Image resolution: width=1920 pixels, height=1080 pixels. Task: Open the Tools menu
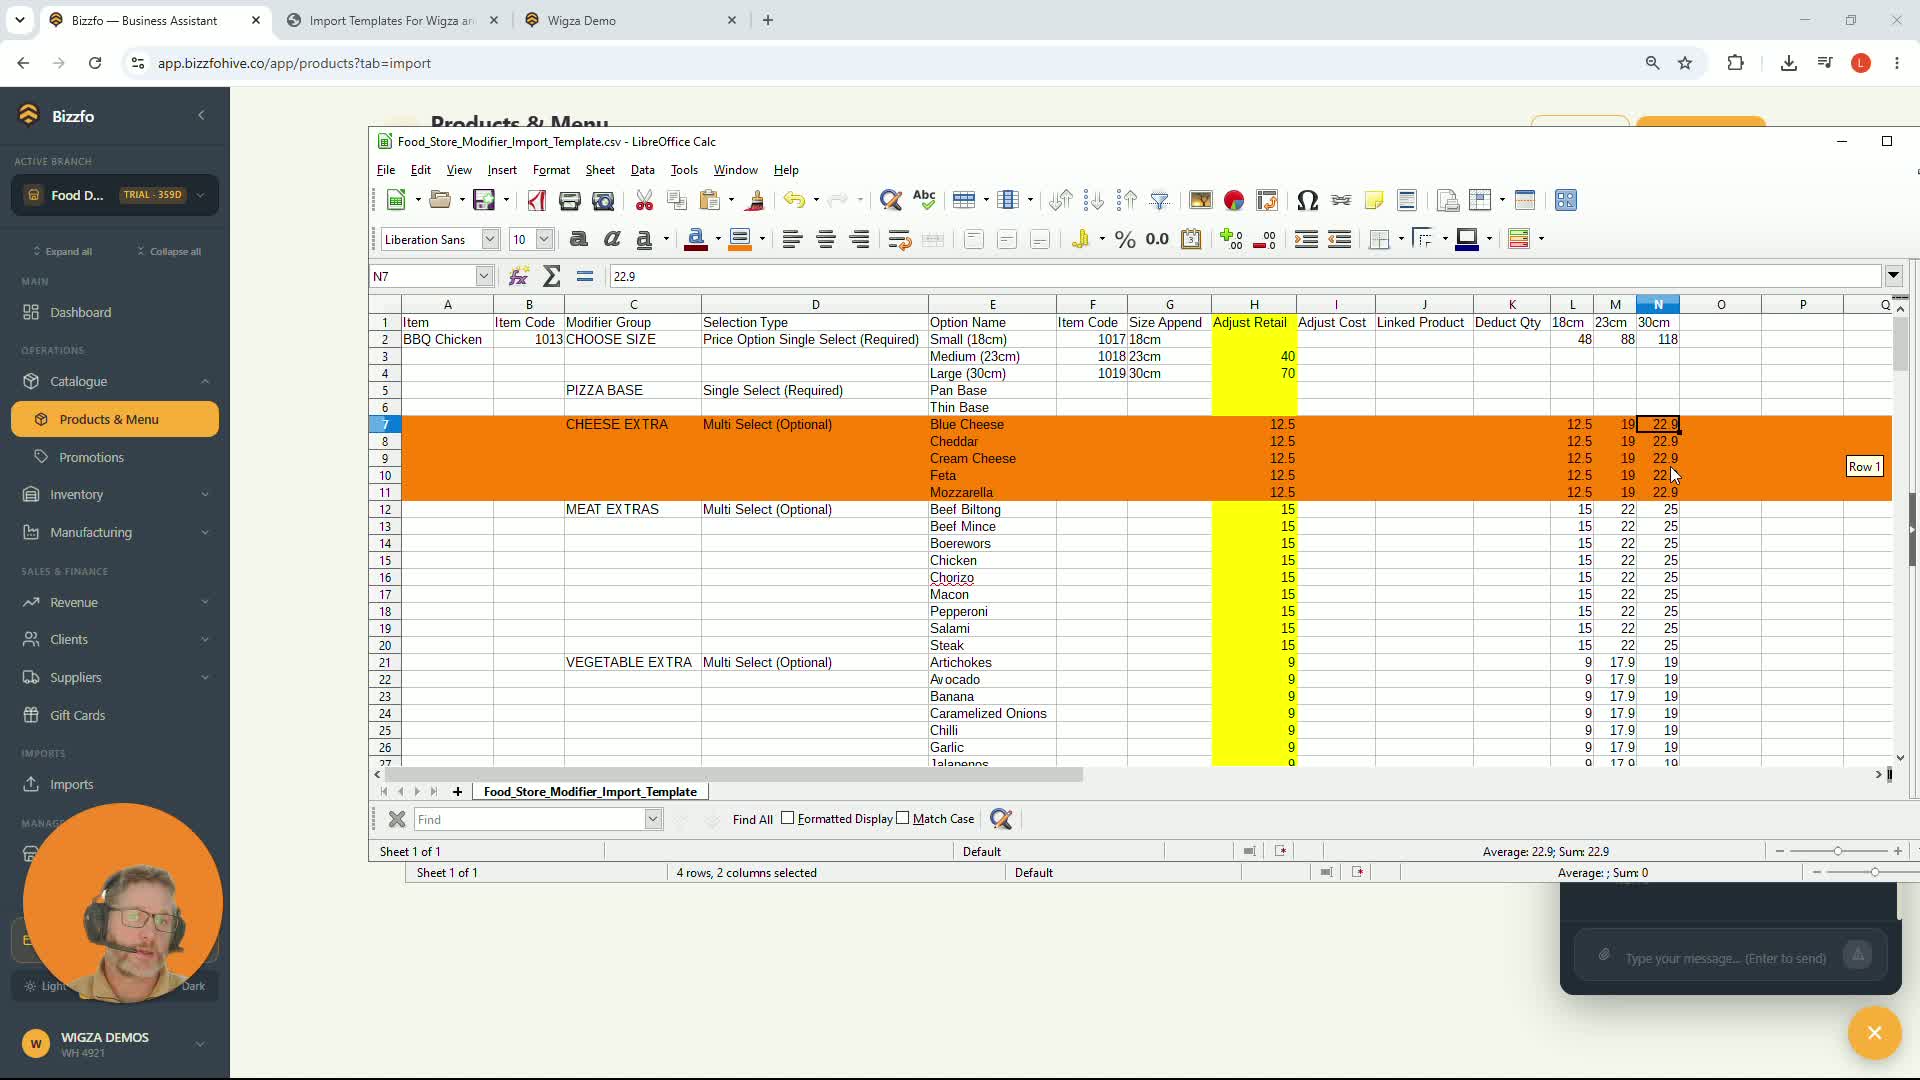click(684, 170)
